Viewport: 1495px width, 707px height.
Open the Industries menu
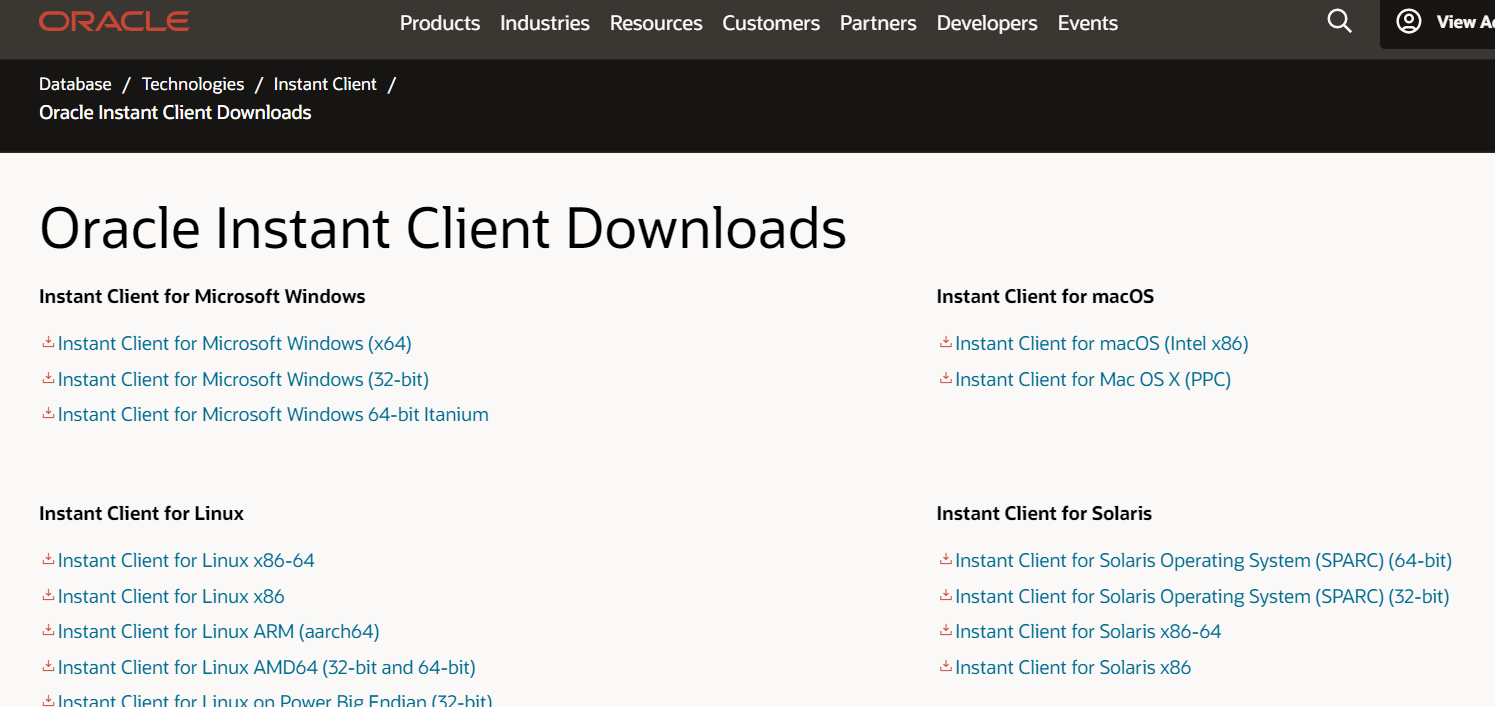click(x=545, y=23)
